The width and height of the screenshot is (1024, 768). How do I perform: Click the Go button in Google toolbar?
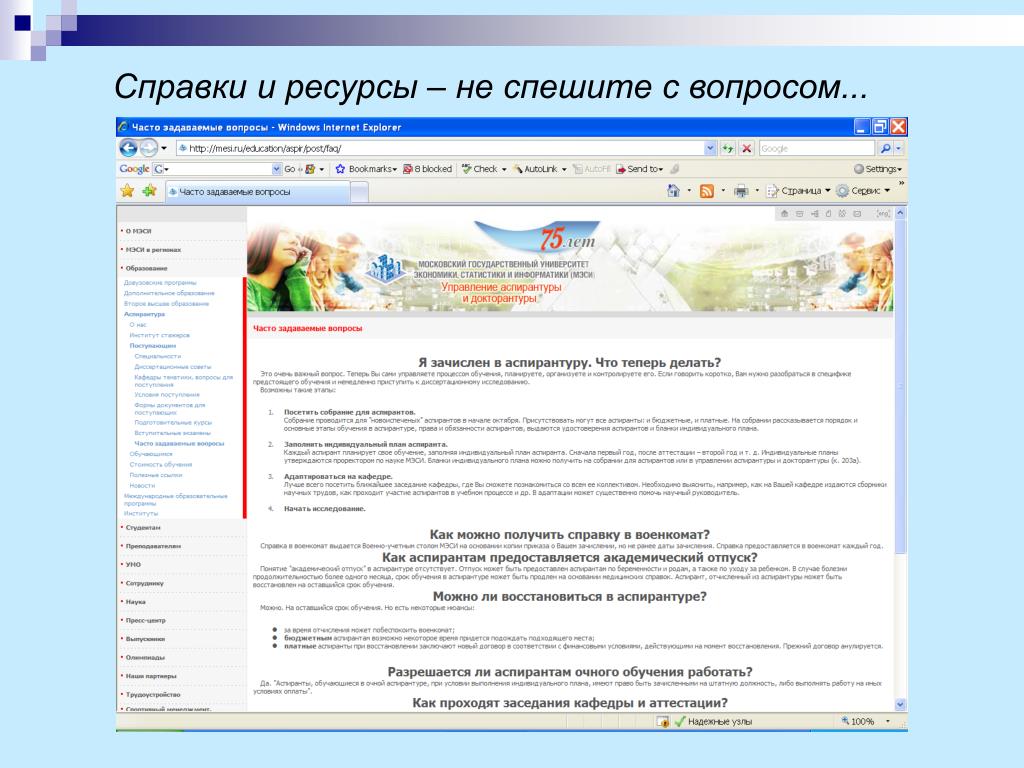click(x=290, y=169)
